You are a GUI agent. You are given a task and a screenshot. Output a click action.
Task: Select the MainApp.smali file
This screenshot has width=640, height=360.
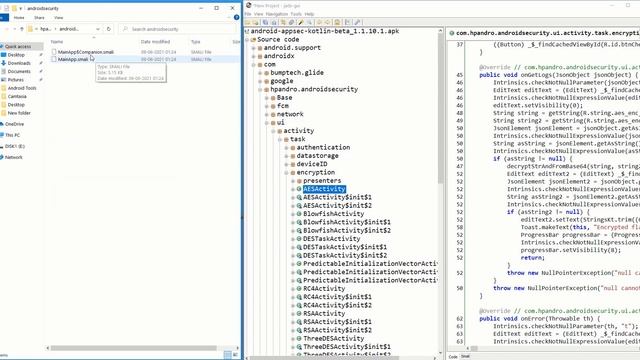[73, 59]
